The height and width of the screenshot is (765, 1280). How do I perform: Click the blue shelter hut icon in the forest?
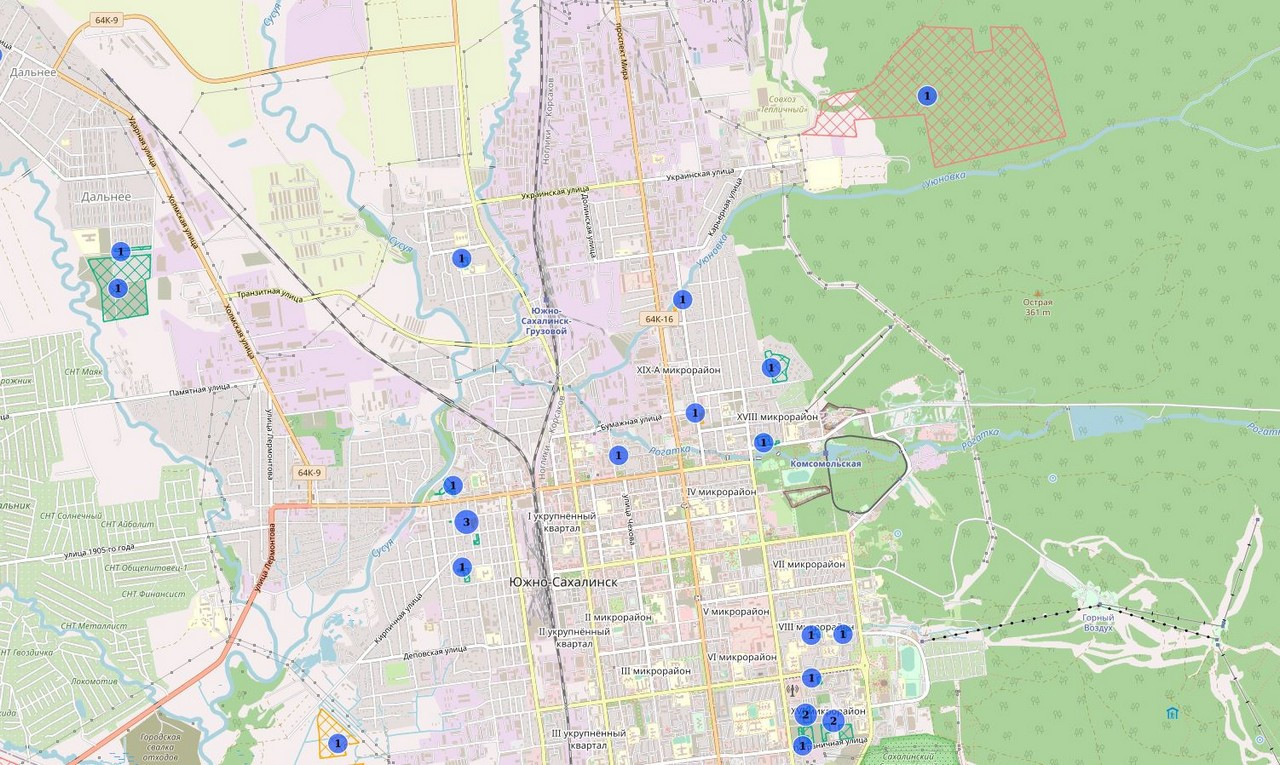point(1172,713)
